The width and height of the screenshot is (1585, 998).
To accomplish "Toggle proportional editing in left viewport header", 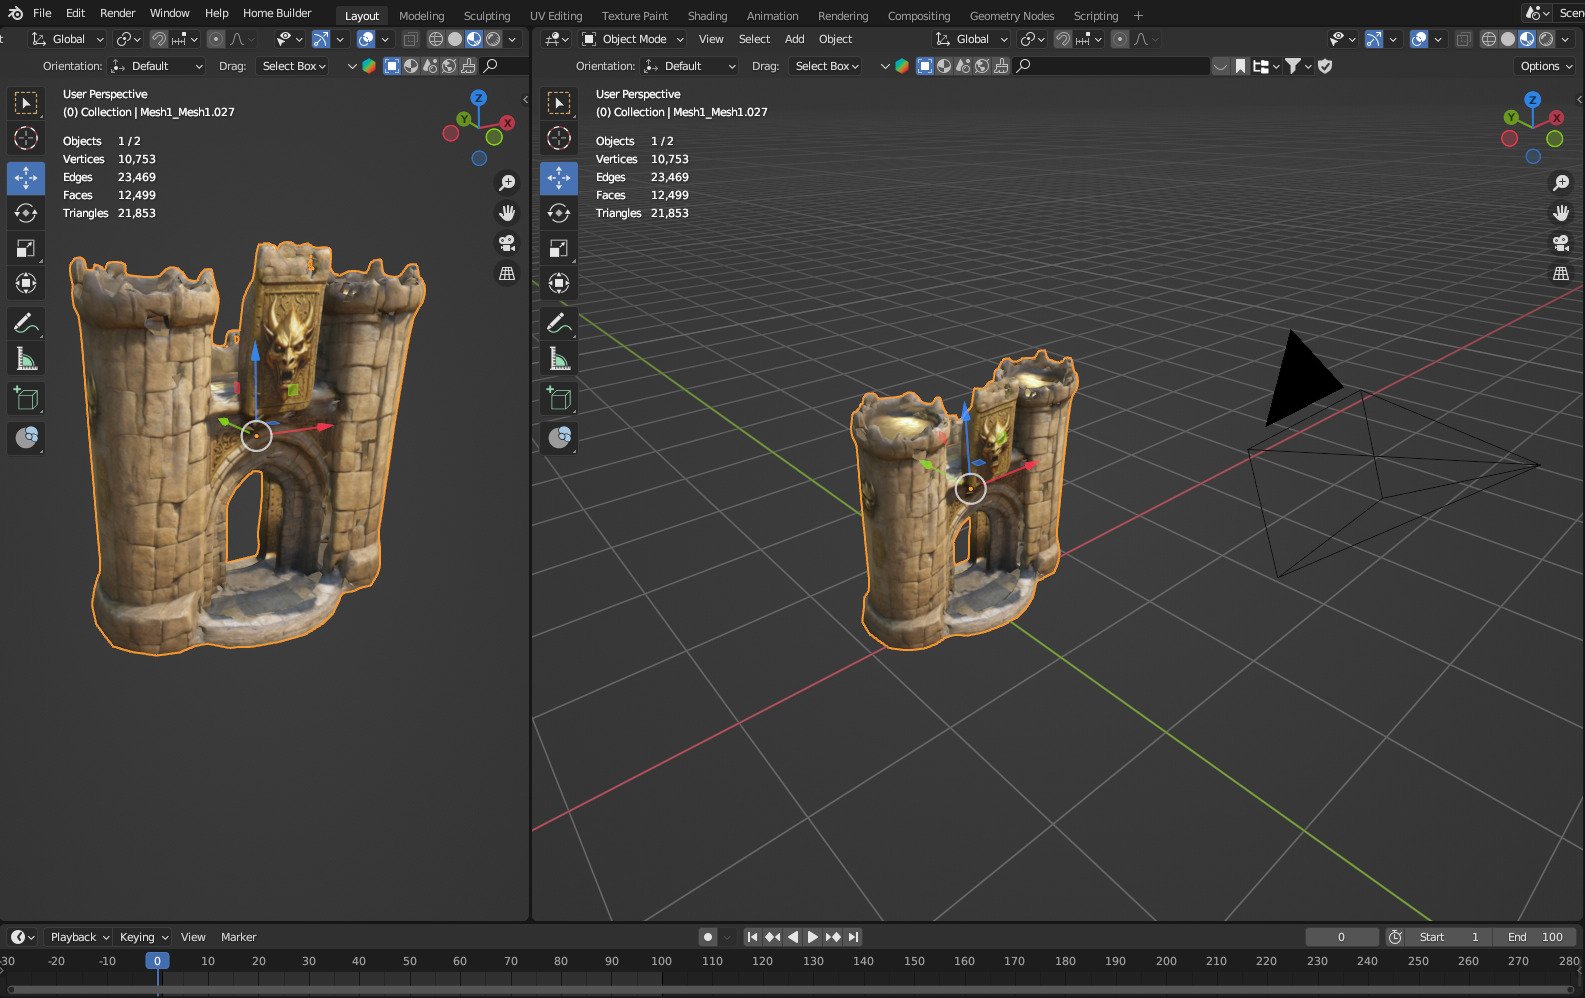I will click(216, 39).
